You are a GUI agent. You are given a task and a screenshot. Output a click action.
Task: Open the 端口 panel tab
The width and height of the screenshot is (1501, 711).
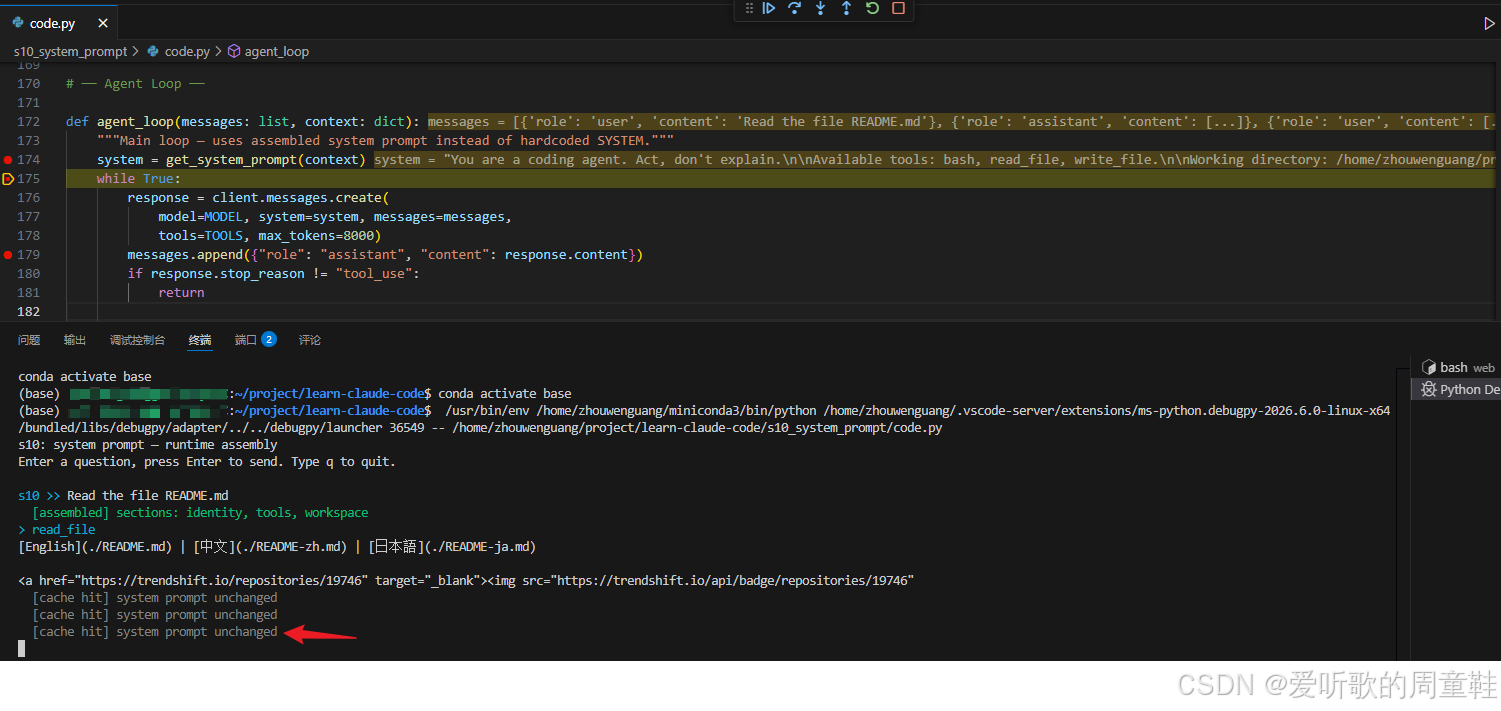coord(246,340)
